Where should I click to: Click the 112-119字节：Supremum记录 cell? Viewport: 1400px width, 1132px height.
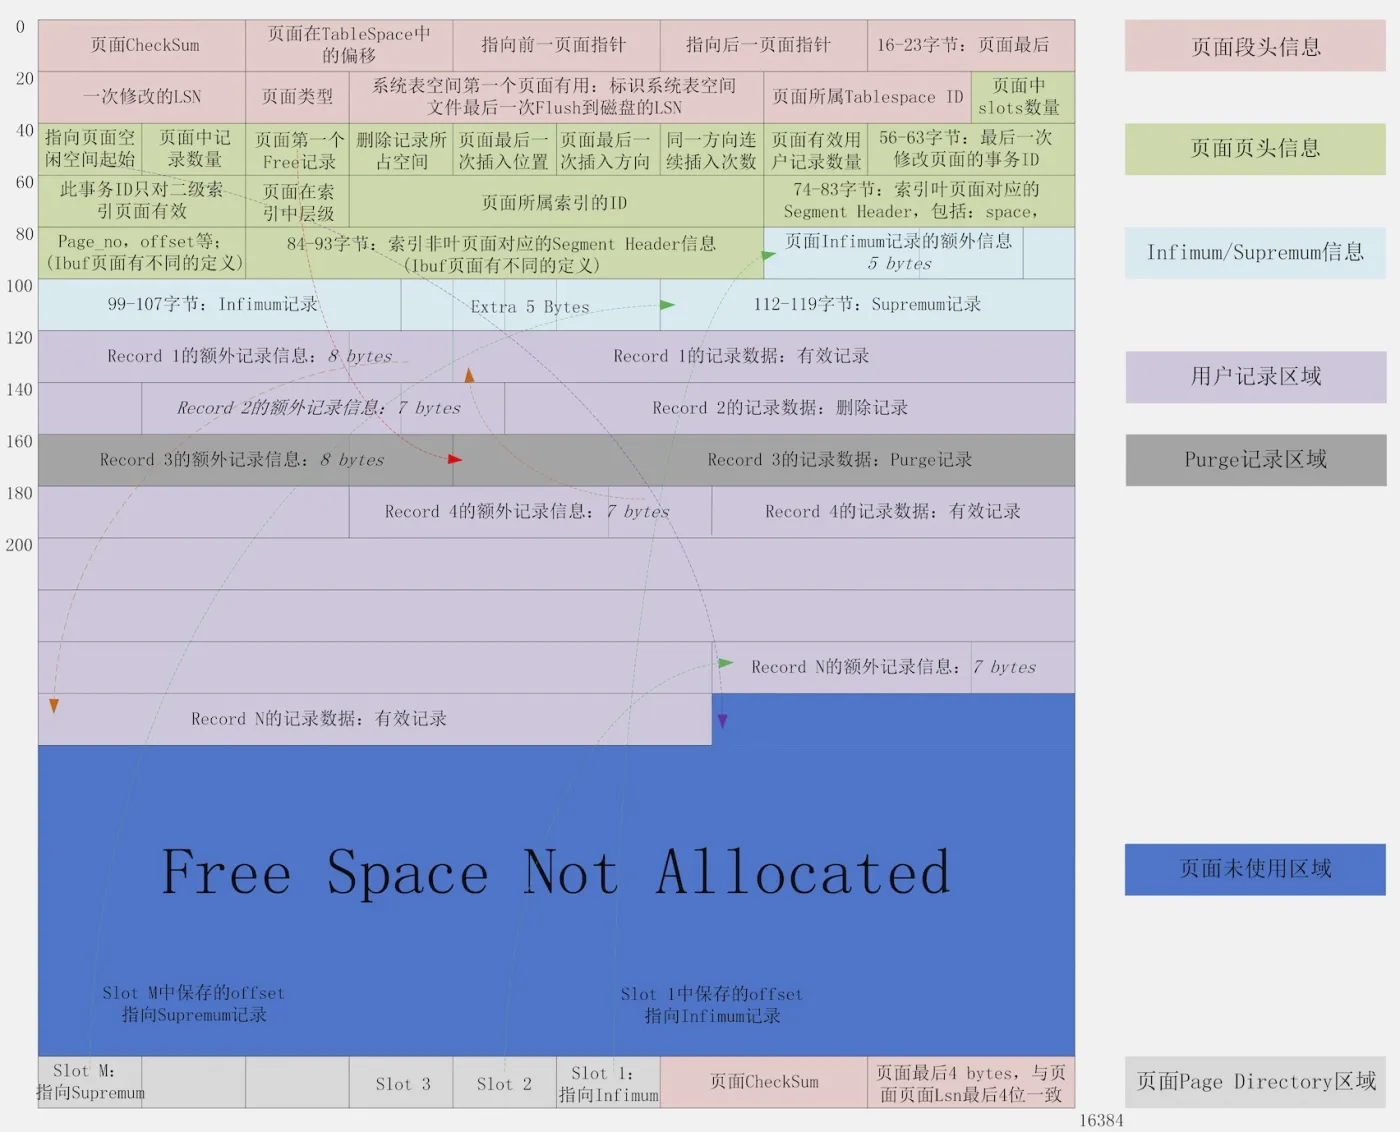867,305
